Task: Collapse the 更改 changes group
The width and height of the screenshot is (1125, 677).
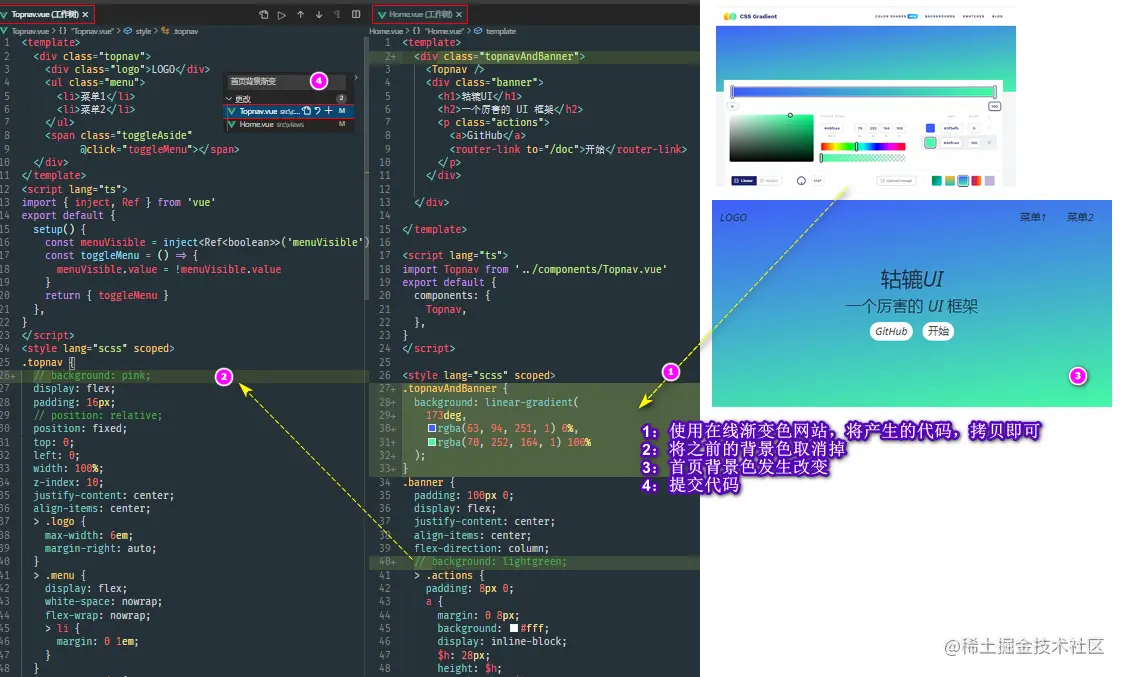Action: [x=229, y=99]
